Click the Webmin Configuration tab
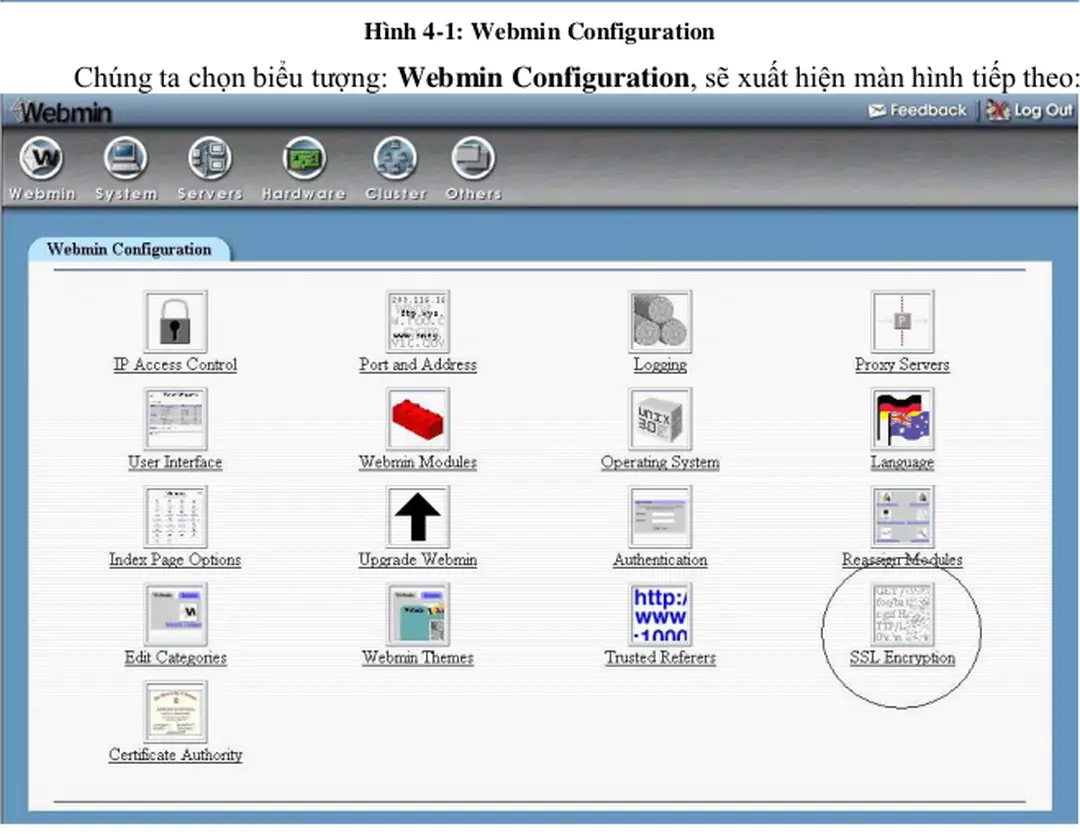The width and height of the screenshot is (1080, 834). coord(129,249)
